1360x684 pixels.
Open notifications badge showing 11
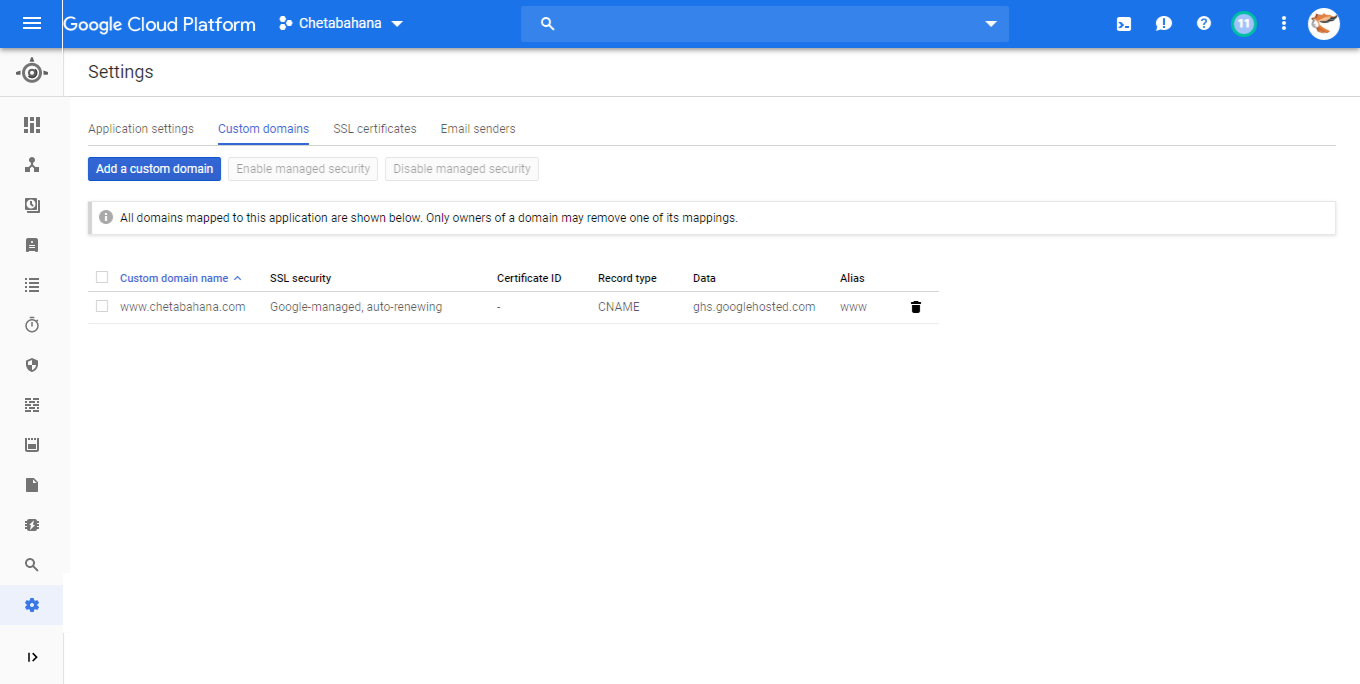[1244, 24]
